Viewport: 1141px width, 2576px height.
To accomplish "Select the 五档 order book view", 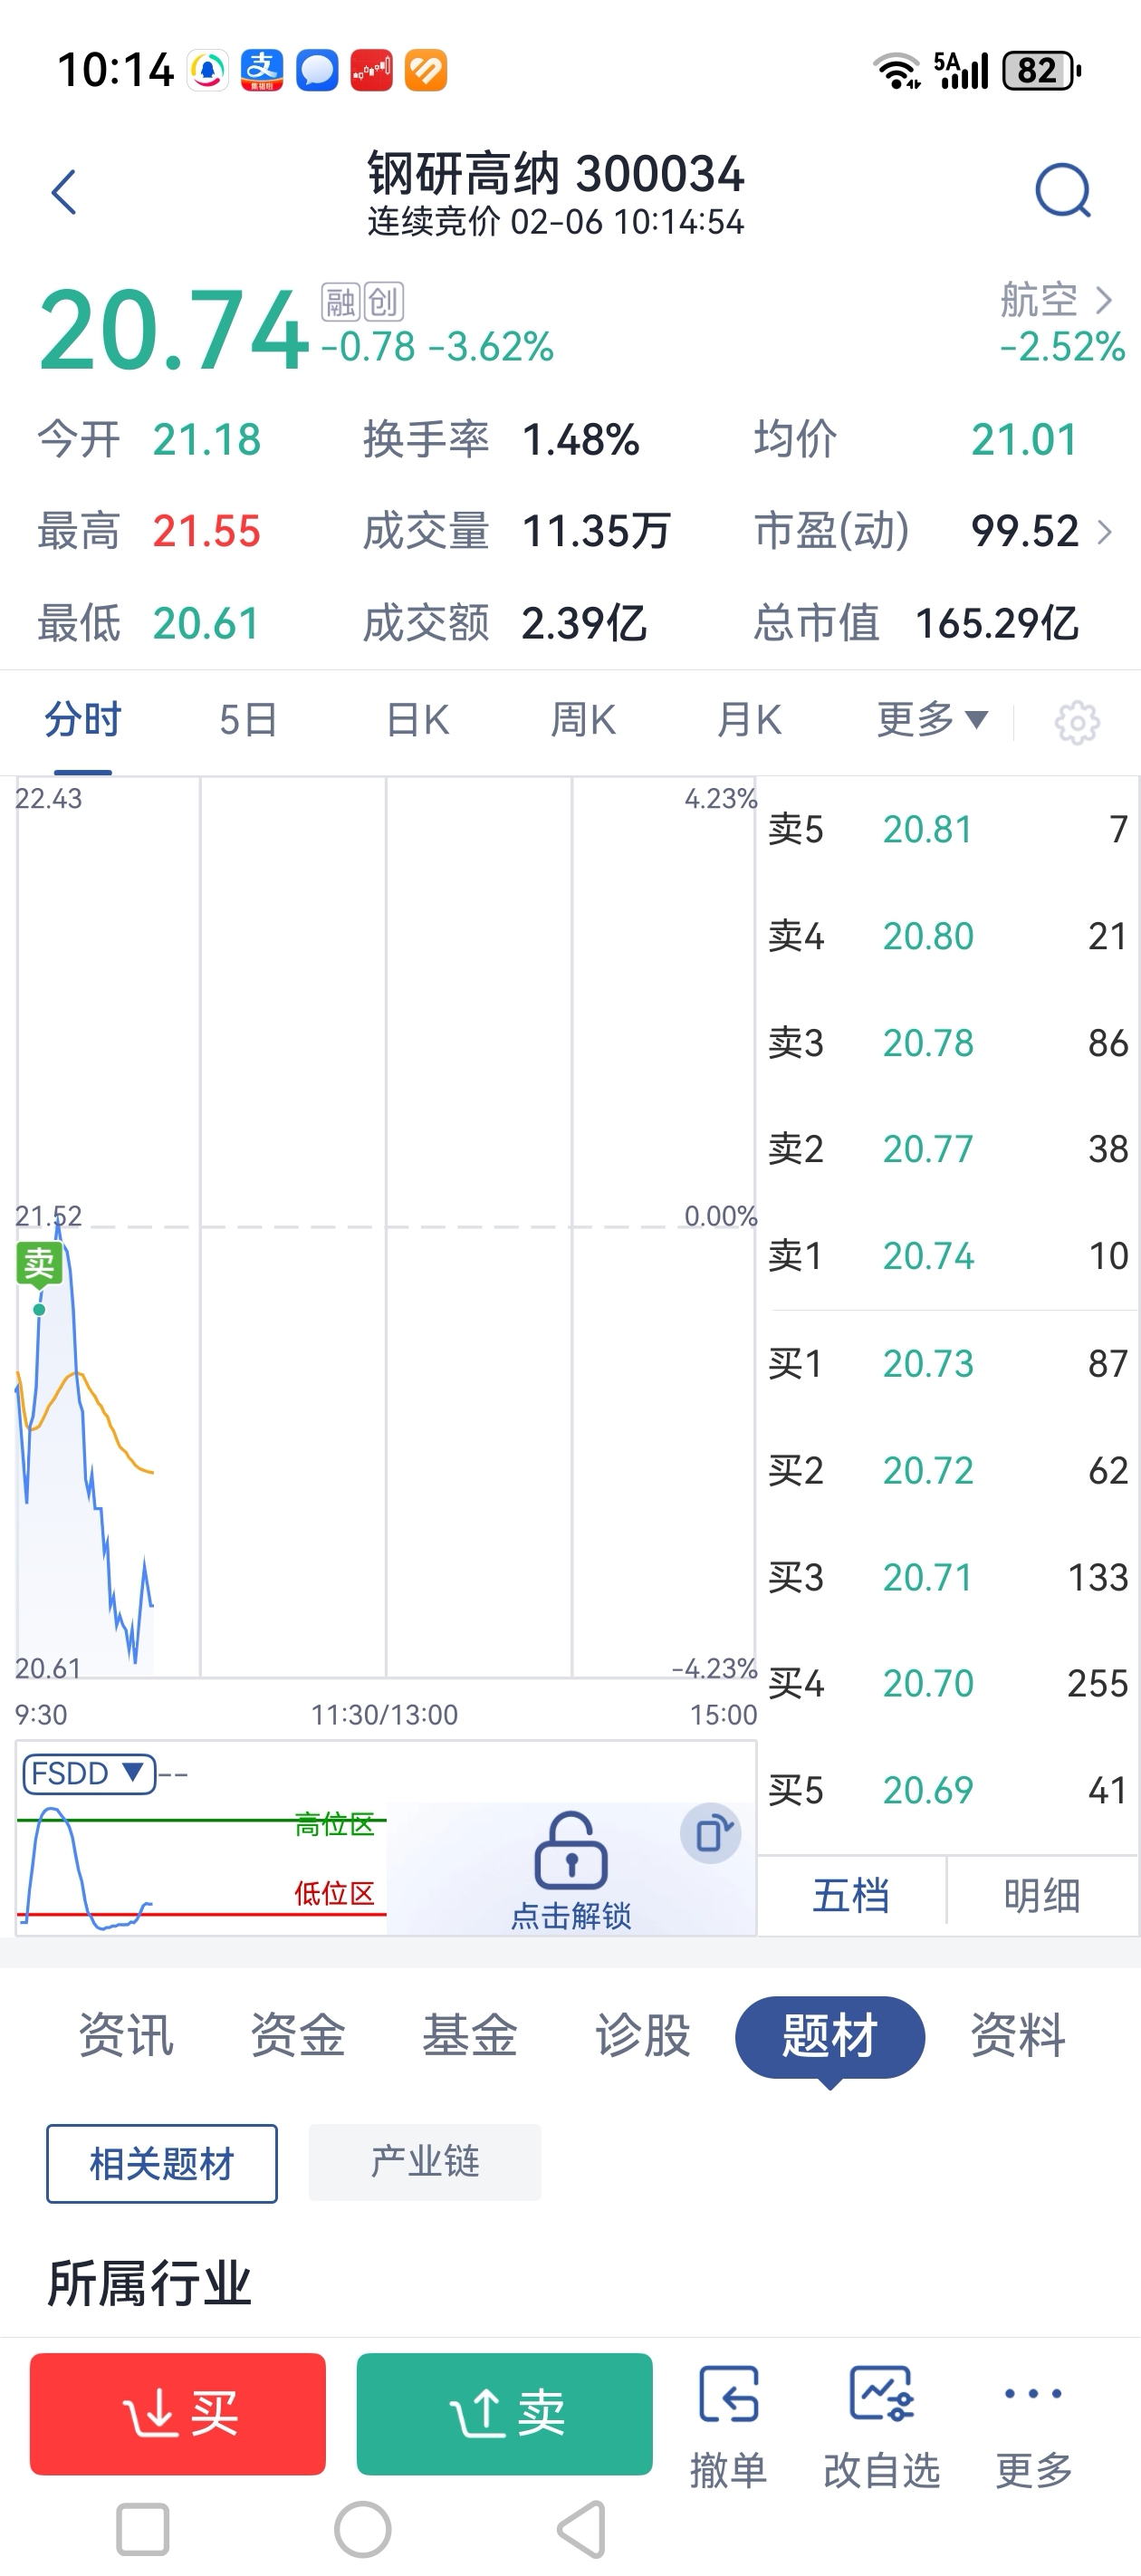I will pos(851,1895).
